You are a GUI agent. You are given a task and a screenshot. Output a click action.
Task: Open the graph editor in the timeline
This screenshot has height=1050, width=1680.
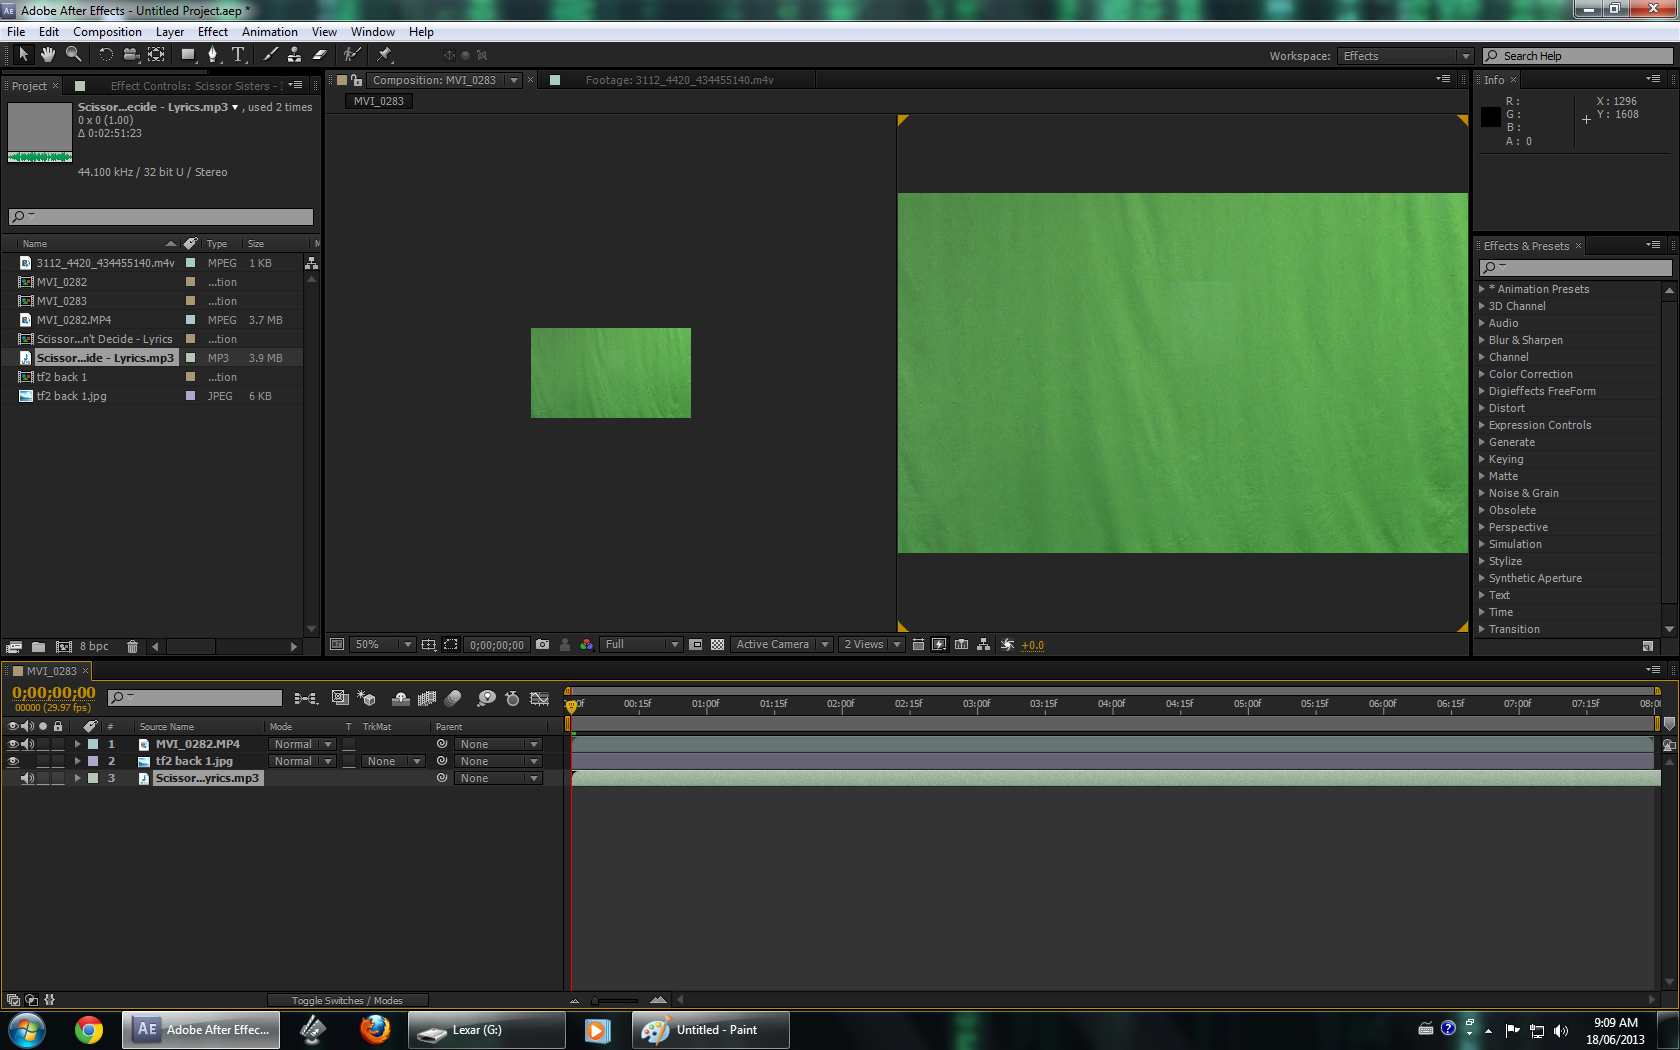540,699
